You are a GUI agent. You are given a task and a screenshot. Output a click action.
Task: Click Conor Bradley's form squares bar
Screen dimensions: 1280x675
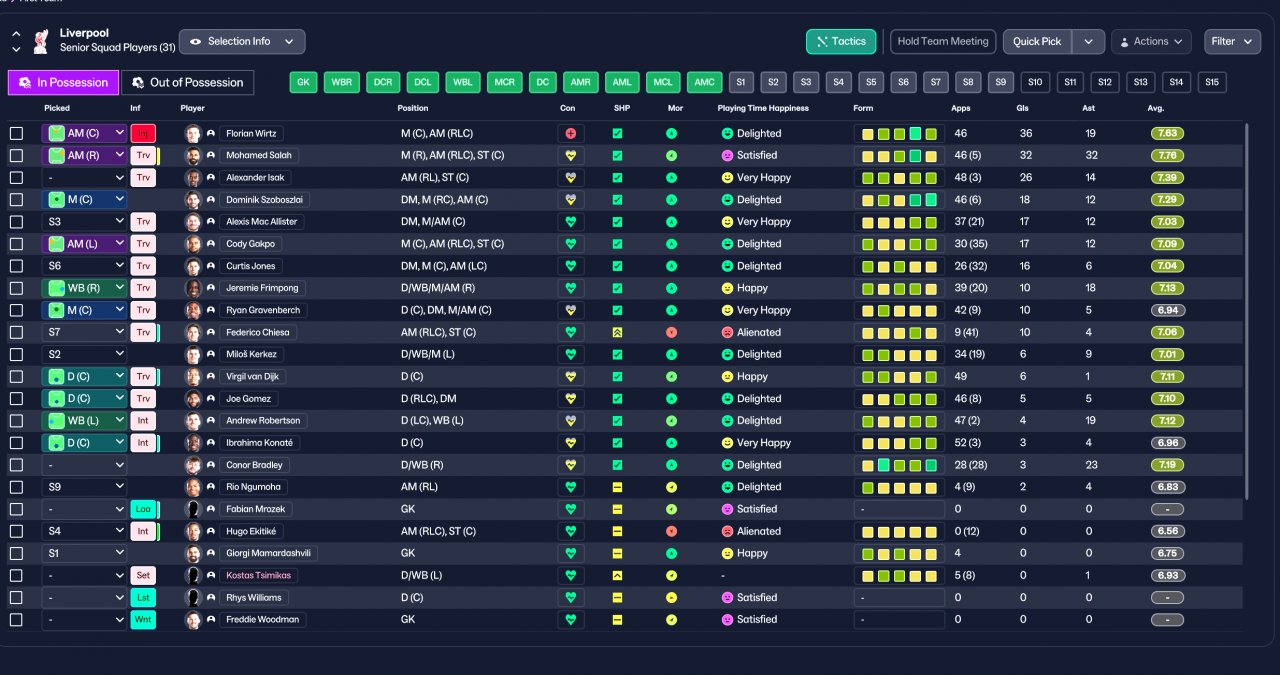899,465
